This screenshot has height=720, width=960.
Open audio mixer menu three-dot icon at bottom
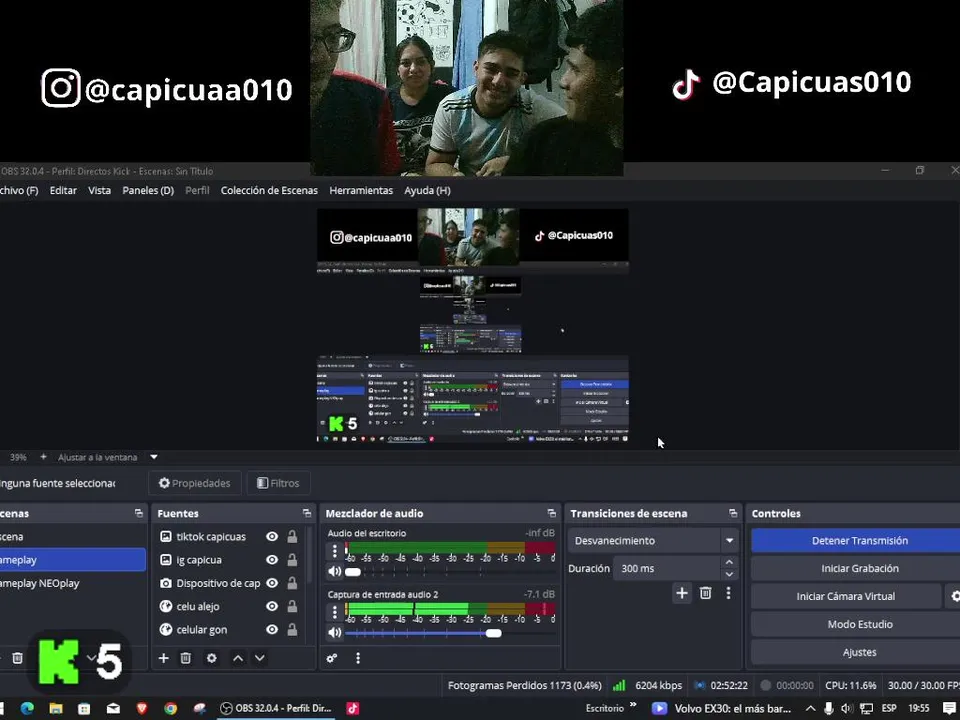358,658
